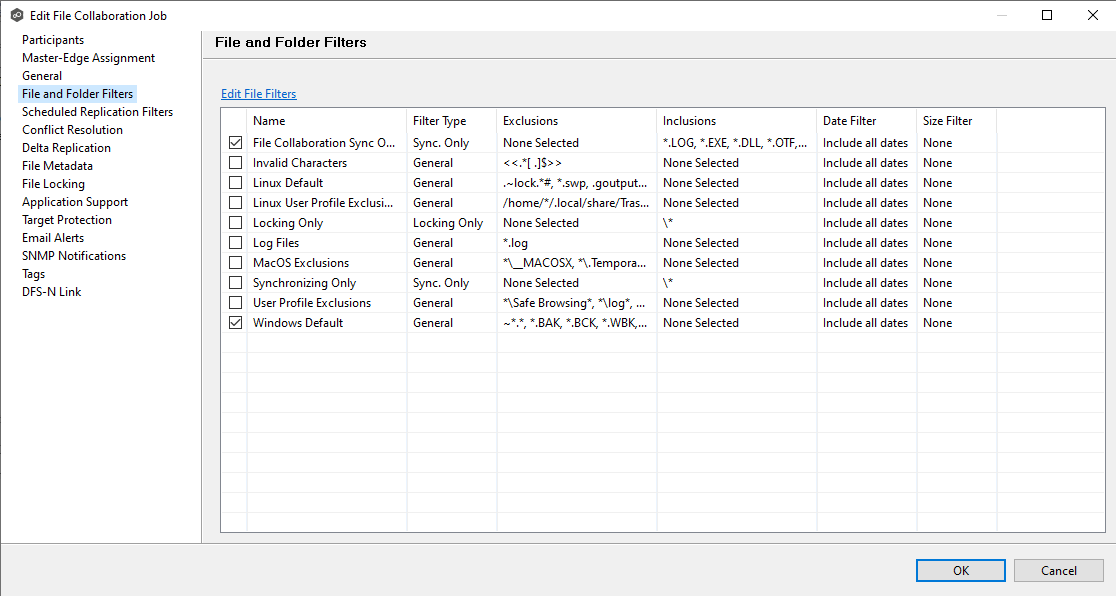Open Application Support page

tap(75, 202)
